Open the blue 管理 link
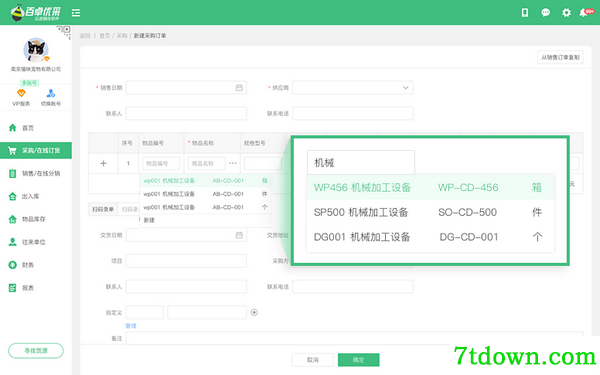 pyautogui.click(x=131, y=326)
